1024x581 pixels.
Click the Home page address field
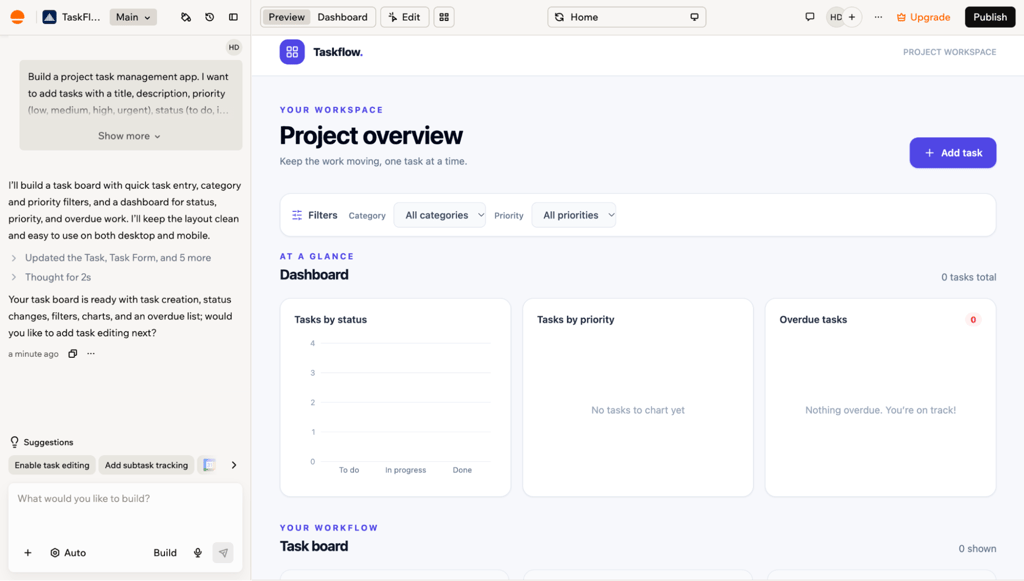point(626,17)
